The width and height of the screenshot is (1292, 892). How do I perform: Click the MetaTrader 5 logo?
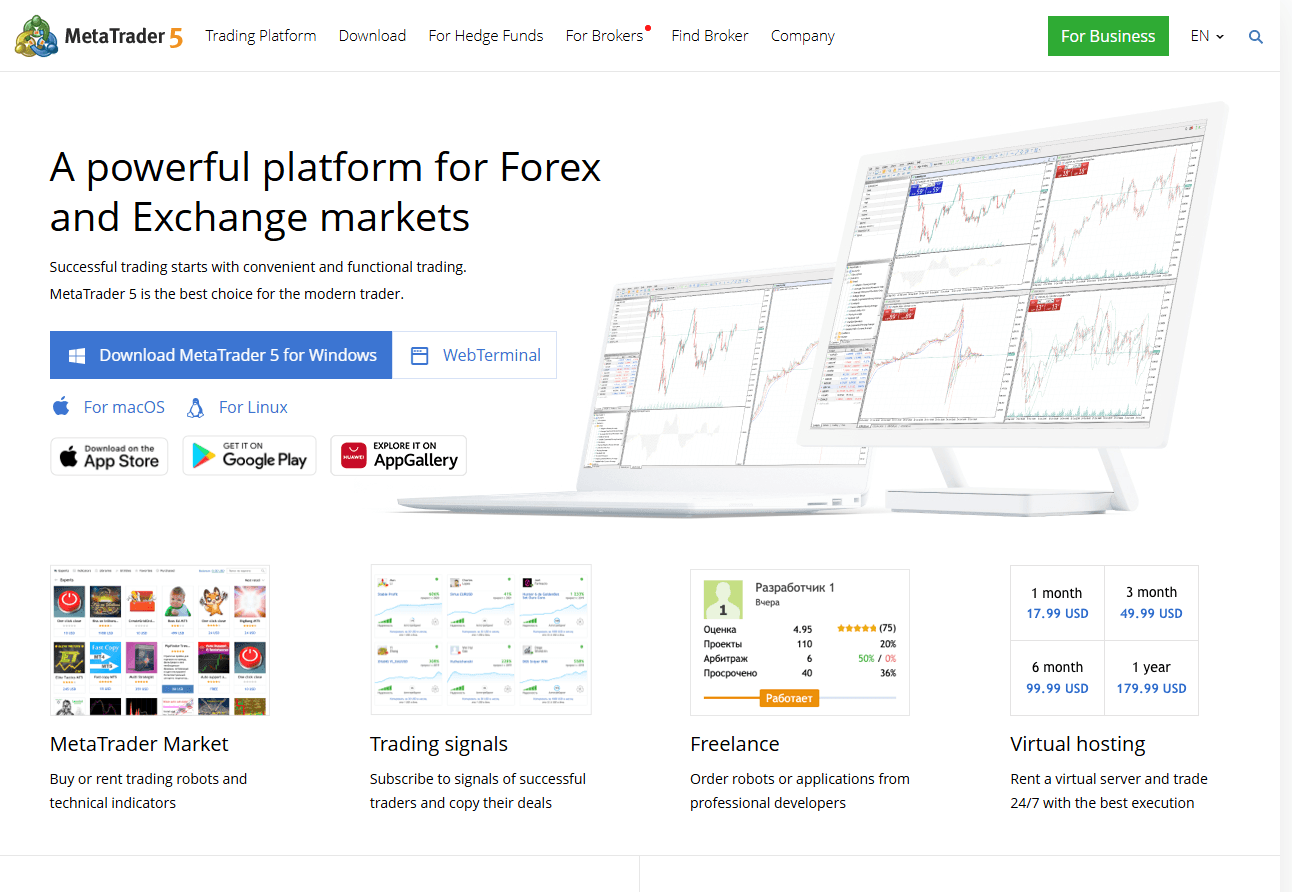pyautogui.click(x=99, y=36)
